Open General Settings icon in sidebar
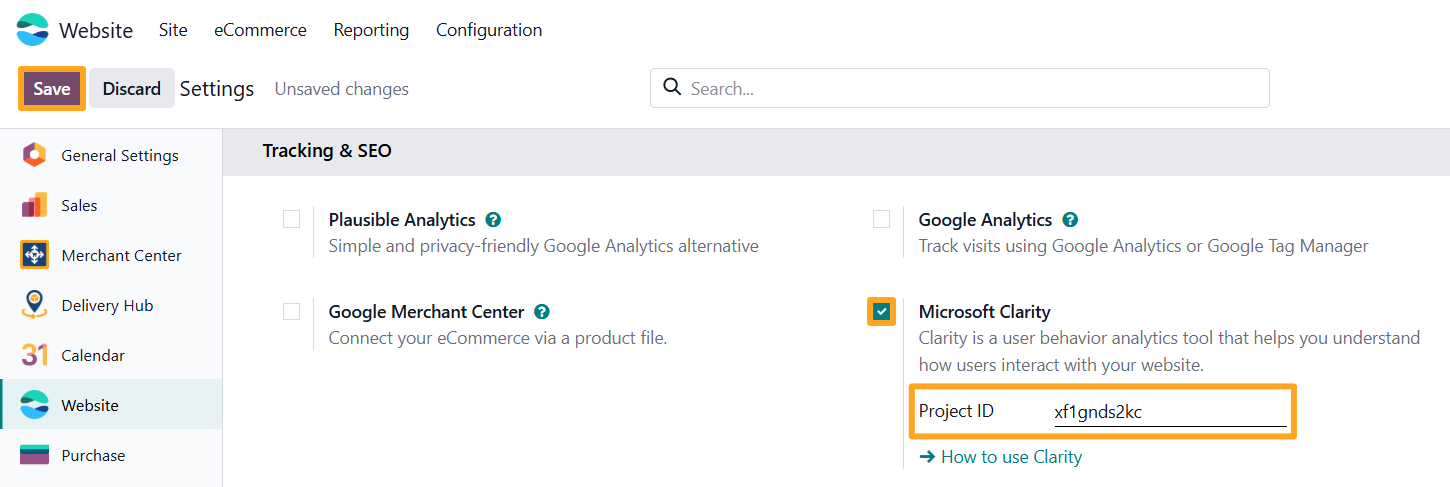The height and width of the screenshot is (487, 1450). click(x=34, y=155)
